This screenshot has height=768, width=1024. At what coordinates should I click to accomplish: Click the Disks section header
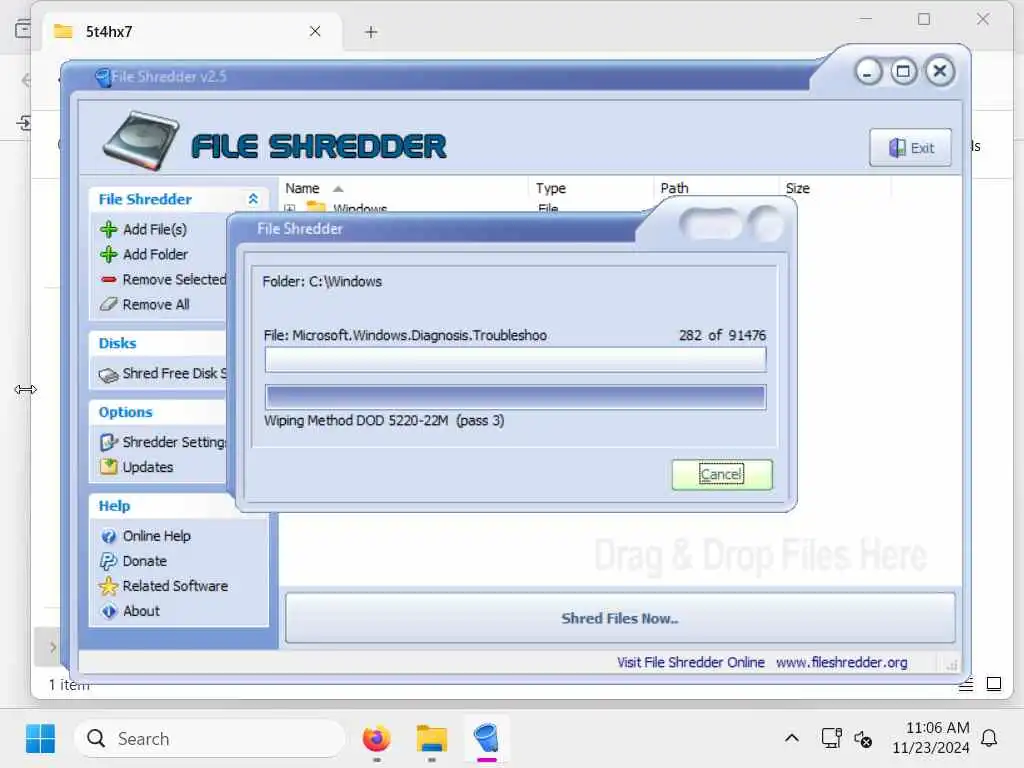tap(118, 344)
